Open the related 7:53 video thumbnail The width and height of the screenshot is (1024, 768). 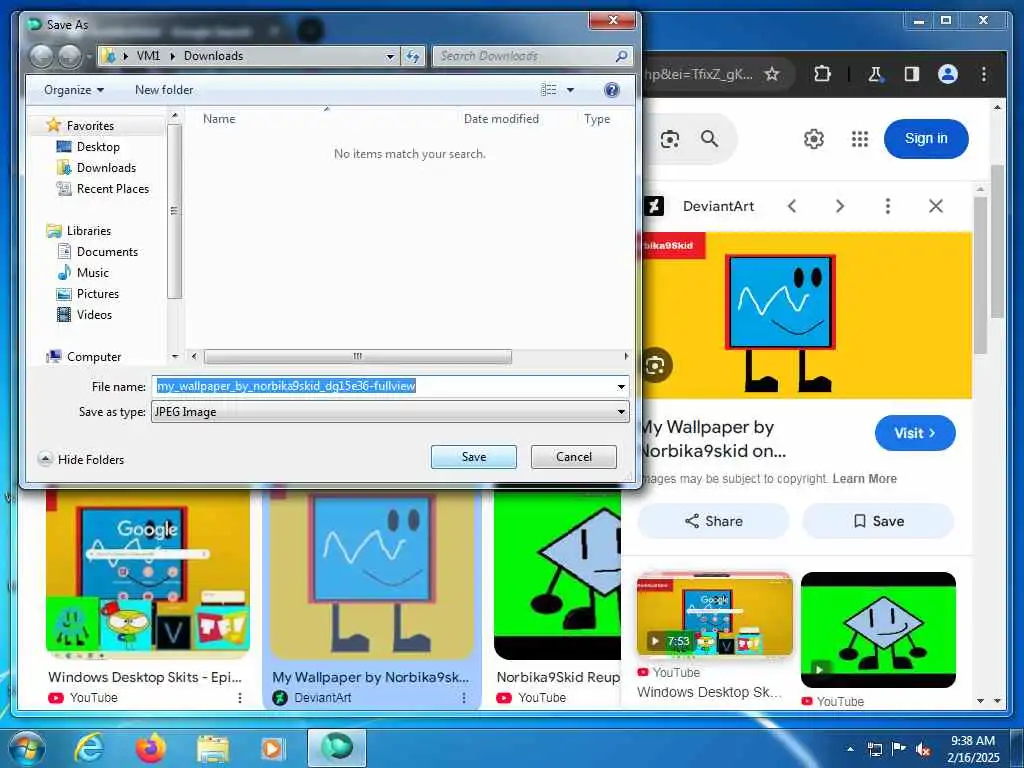tap(714, 614)
